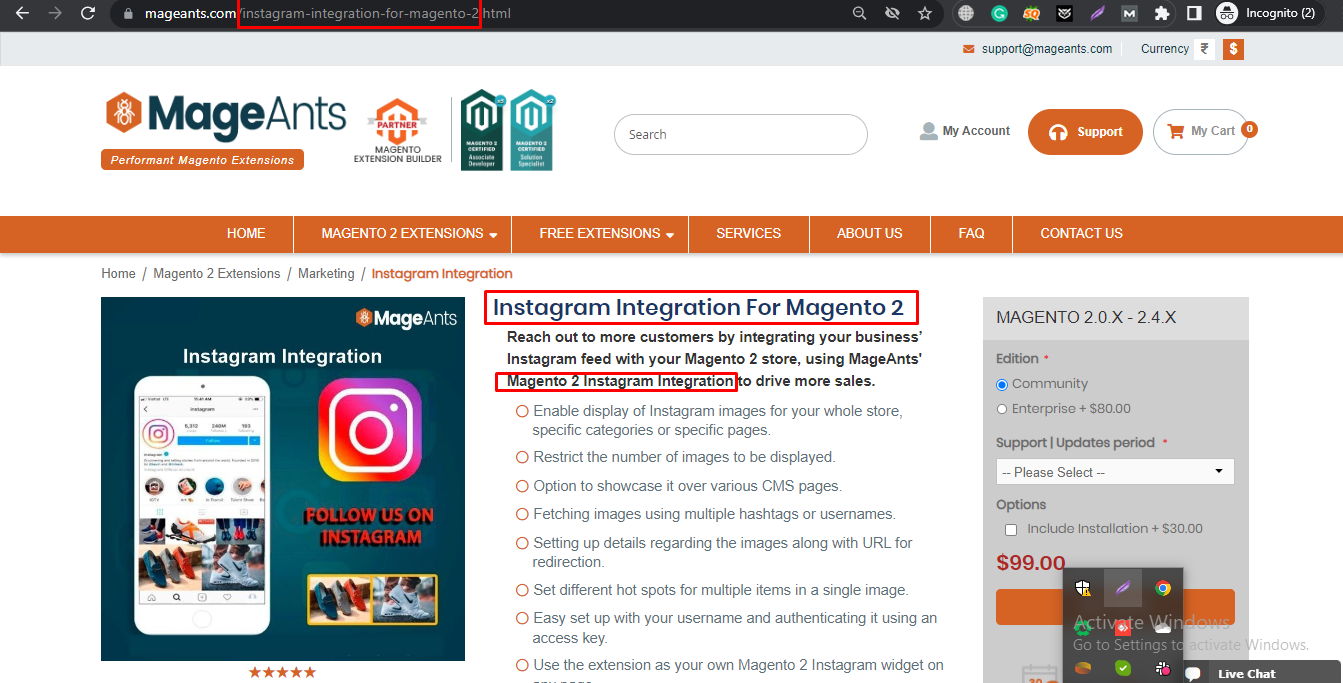Open the orange disk tray icon

click(1083, 668)
